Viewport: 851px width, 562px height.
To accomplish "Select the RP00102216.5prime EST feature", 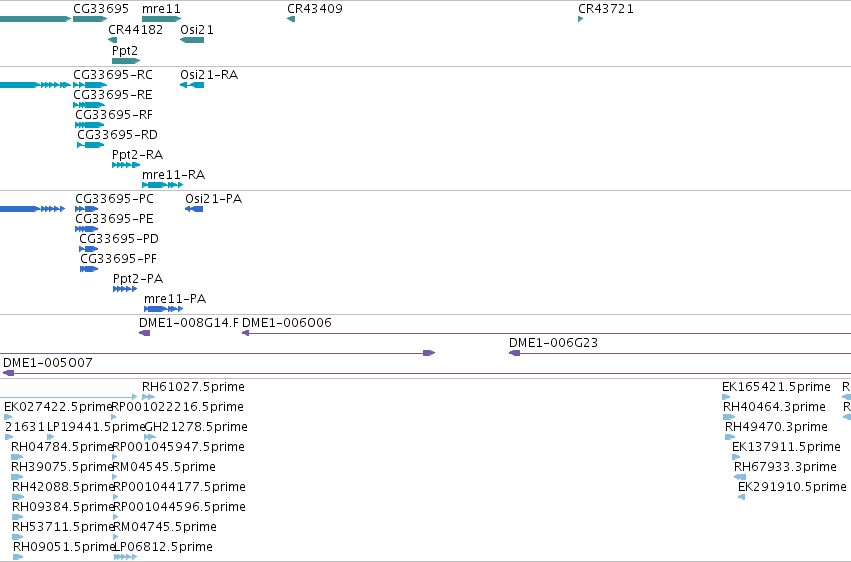I will [113, 417].
